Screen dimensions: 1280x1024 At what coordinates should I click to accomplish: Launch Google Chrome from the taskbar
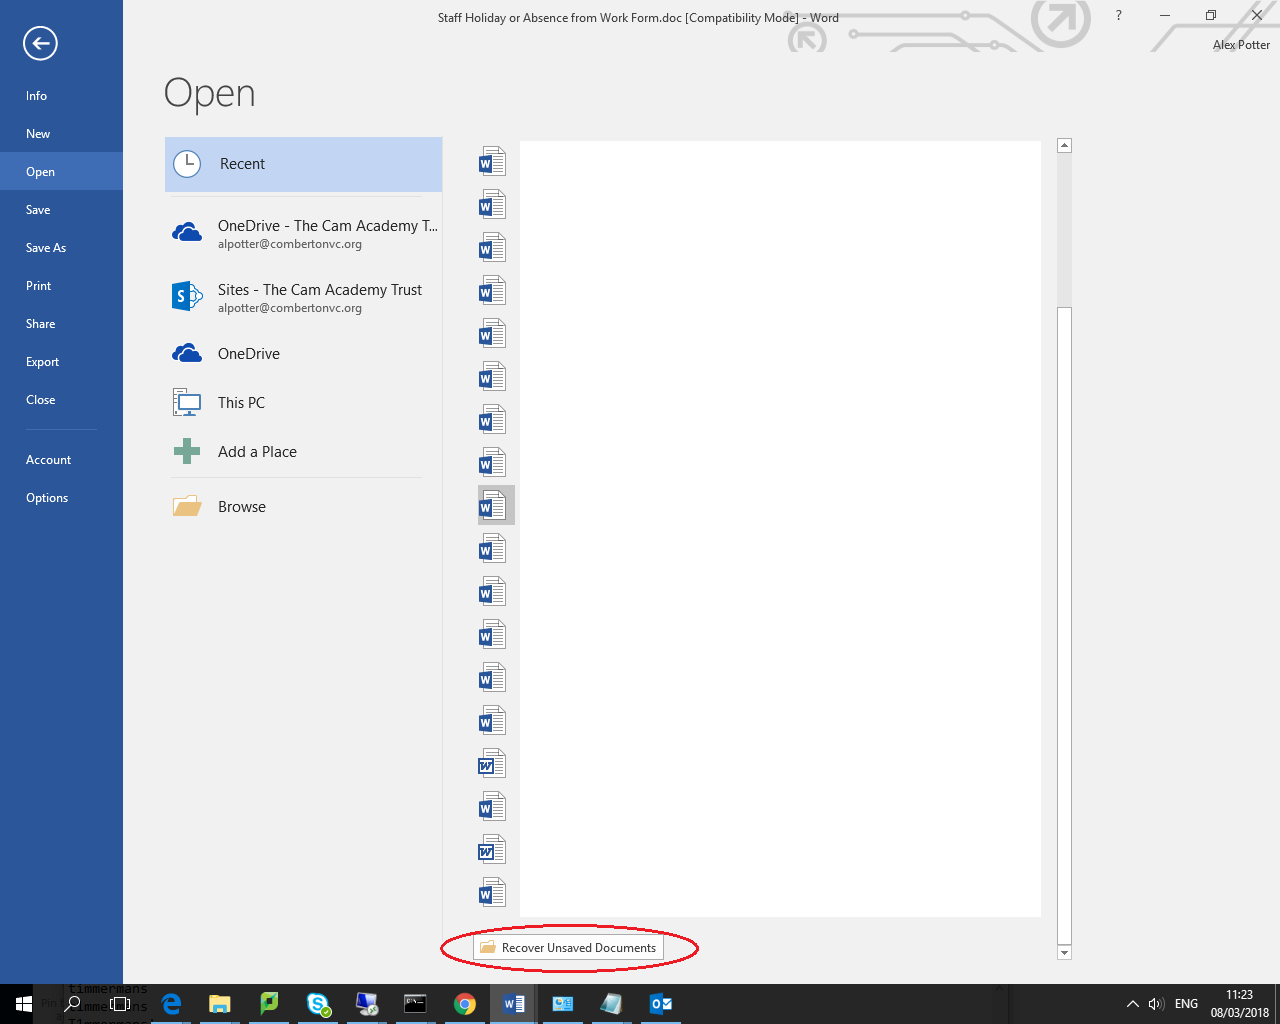[465, 1004]
